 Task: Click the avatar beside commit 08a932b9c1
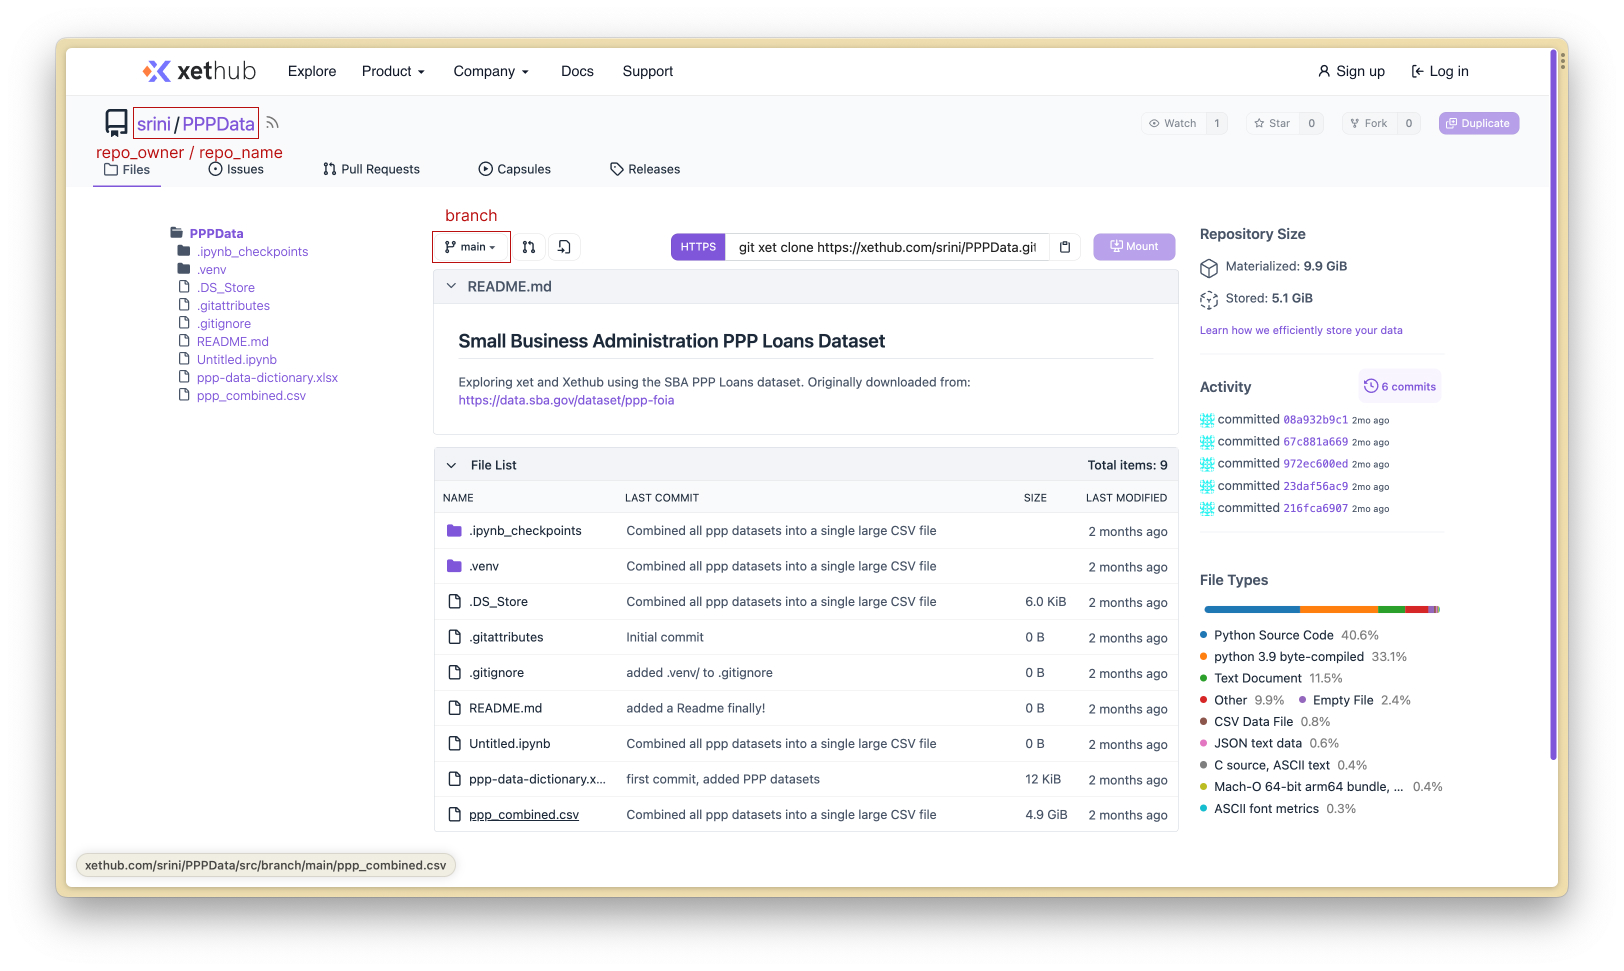1207,420
